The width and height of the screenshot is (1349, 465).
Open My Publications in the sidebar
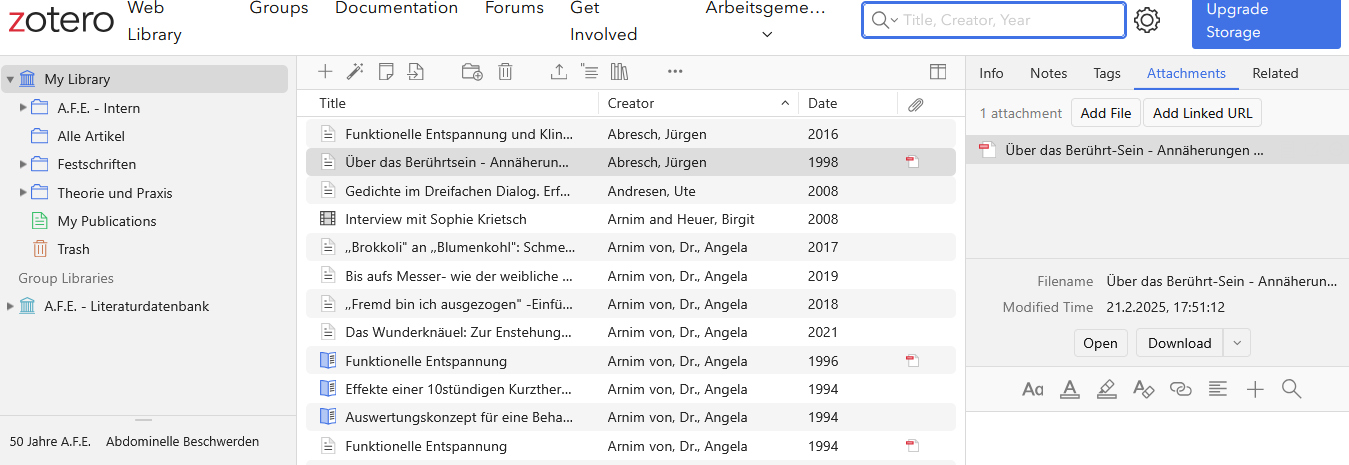coord(107,221)
